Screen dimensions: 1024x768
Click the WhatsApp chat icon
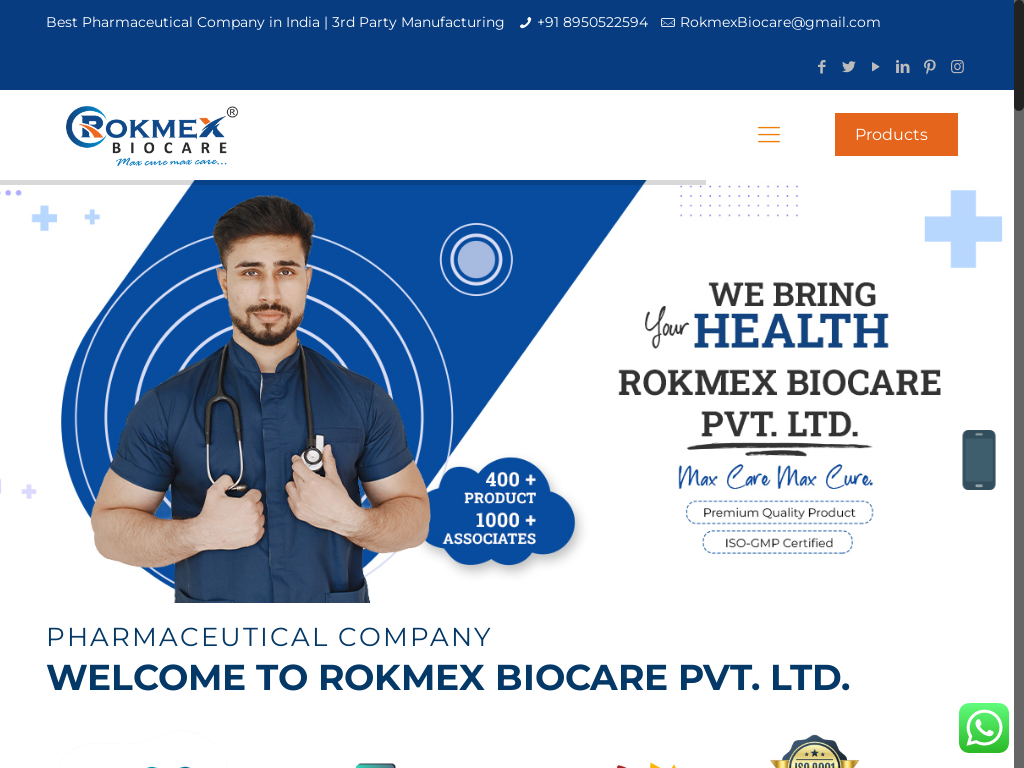point(984,728)
